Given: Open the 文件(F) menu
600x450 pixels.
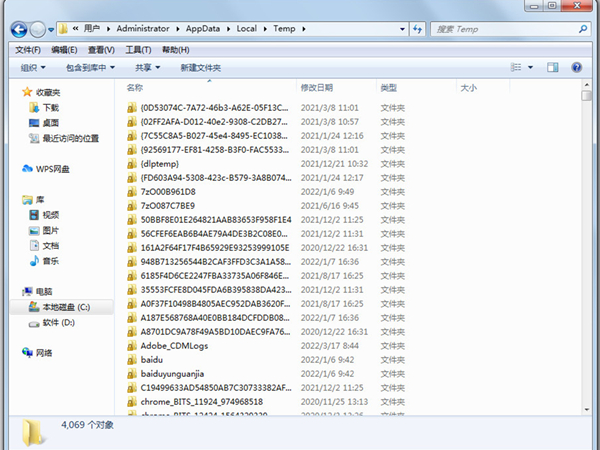Looking at the screenshot, I should [27, 49].
